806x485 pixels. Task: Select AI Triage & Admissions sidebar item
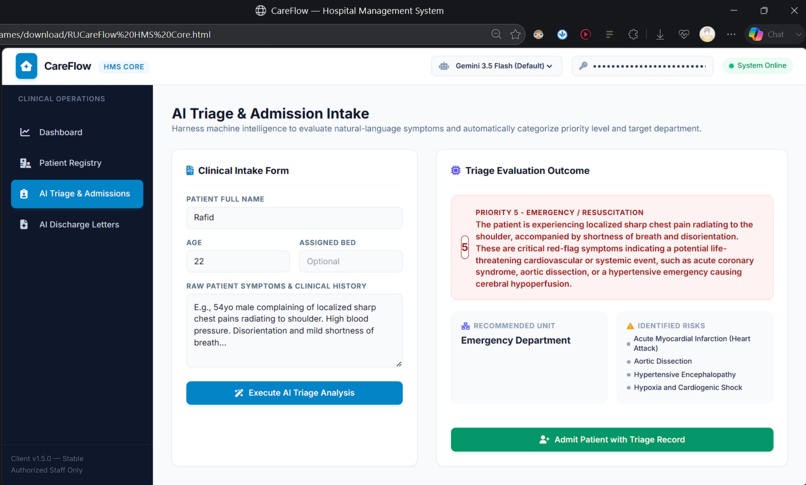tap(77, 194)
